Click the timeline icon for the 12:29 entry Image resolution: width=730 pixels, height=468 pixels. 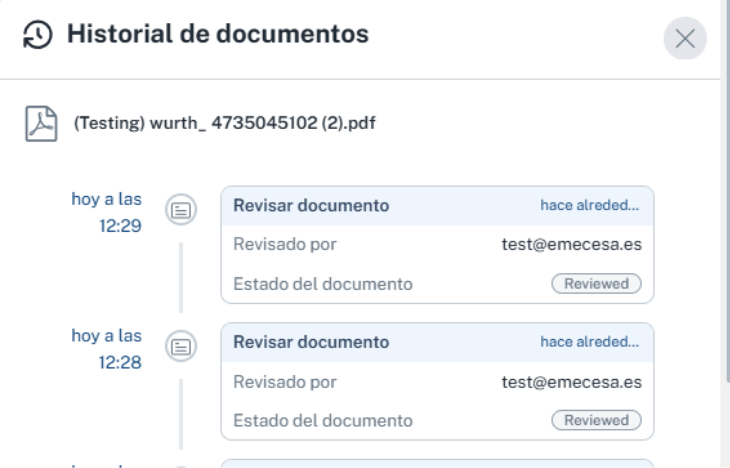pyautogui.click(x=181, y=209)
